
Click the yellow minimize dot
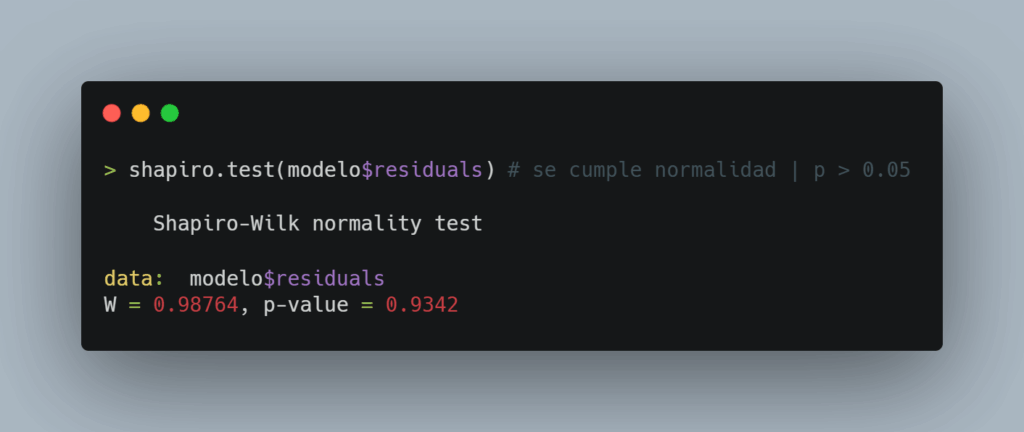[x=140, y=113]
